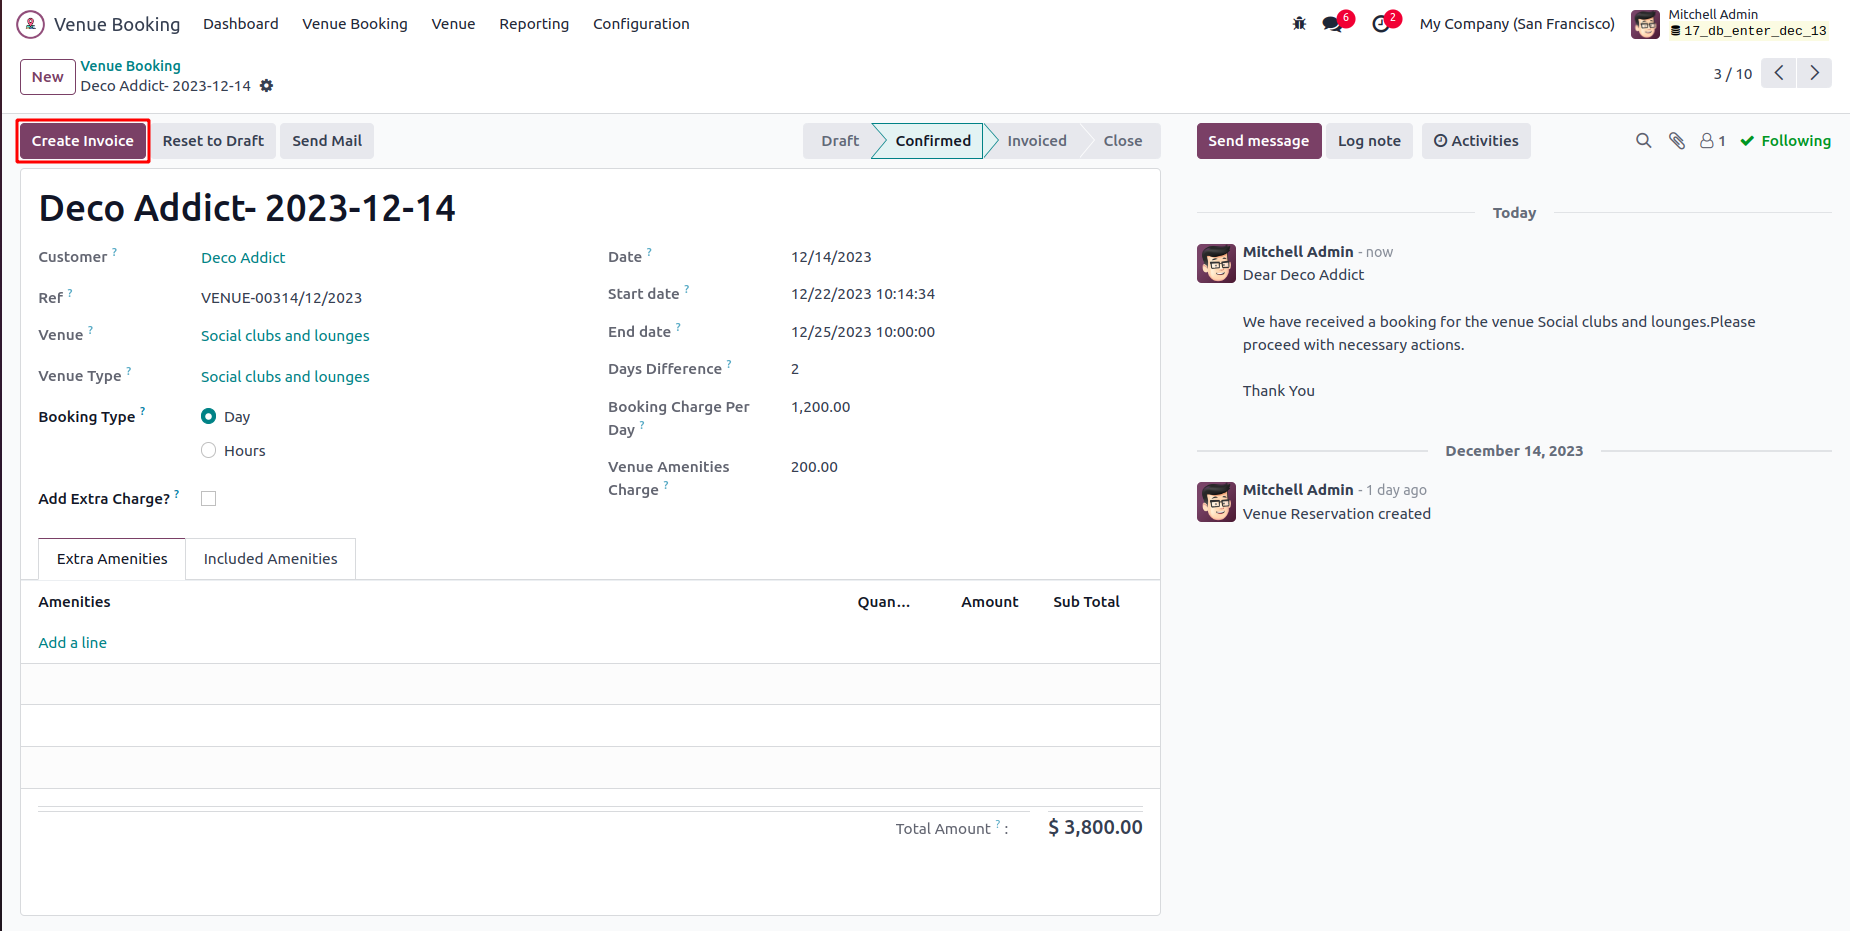Open the Venue Booking breadcrumb link
The image size is (1850, 931).
[x=131, y=66]
